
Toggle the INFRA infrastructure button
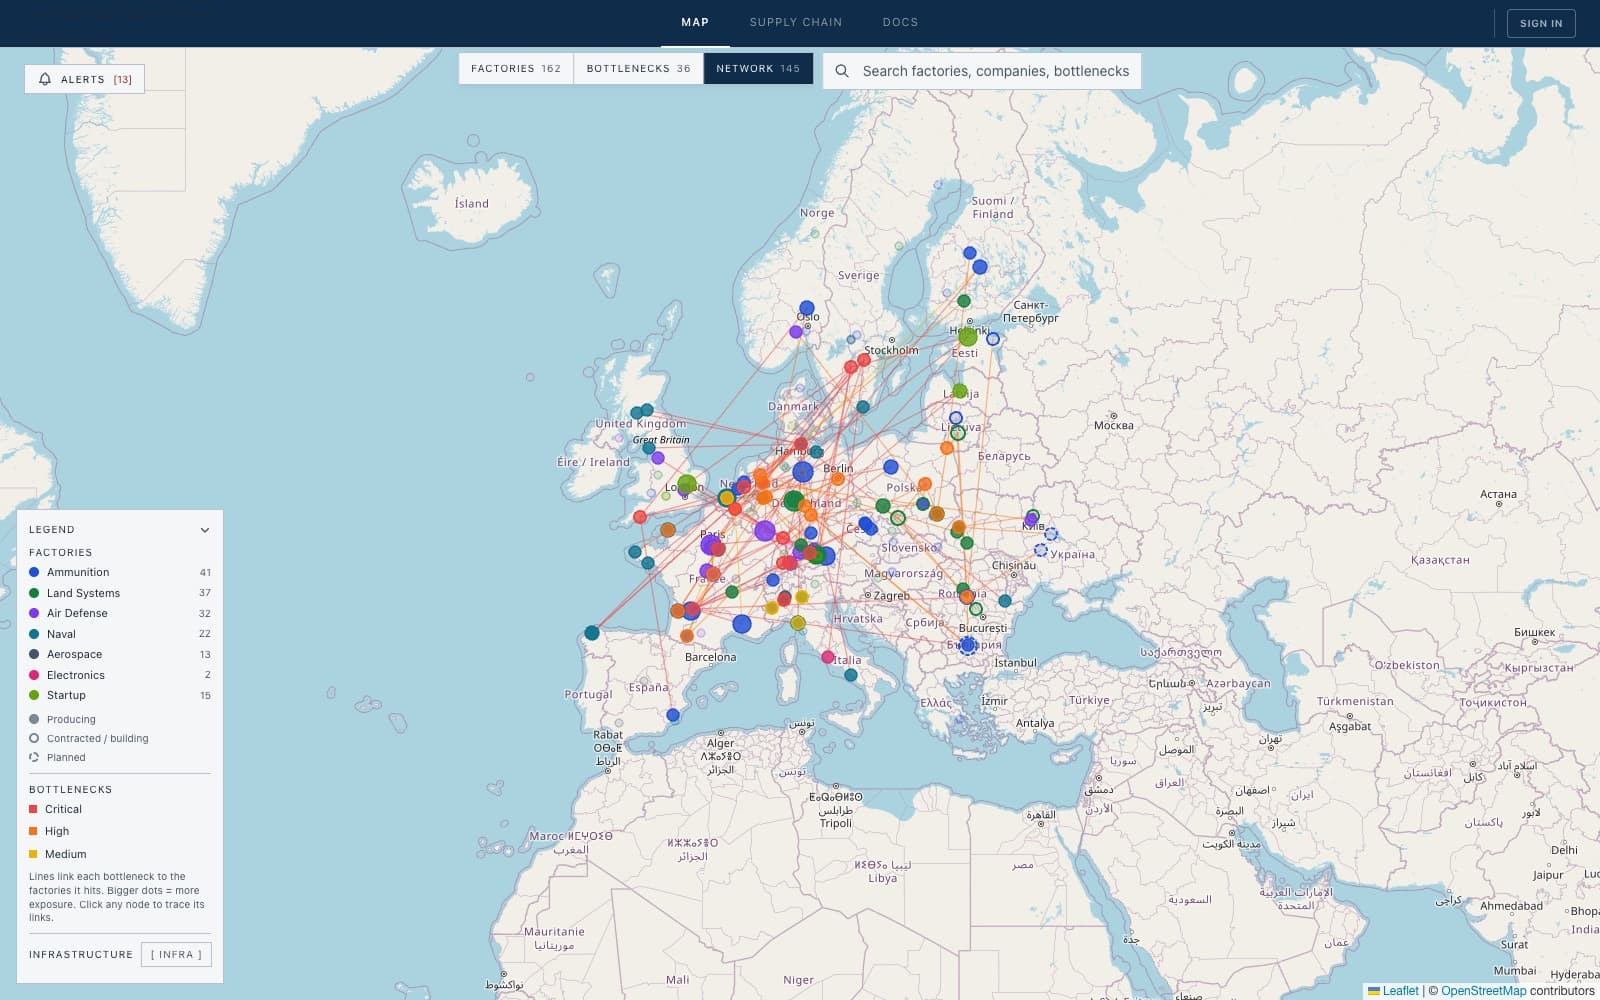pyautogui.click(x=176, y=954)
